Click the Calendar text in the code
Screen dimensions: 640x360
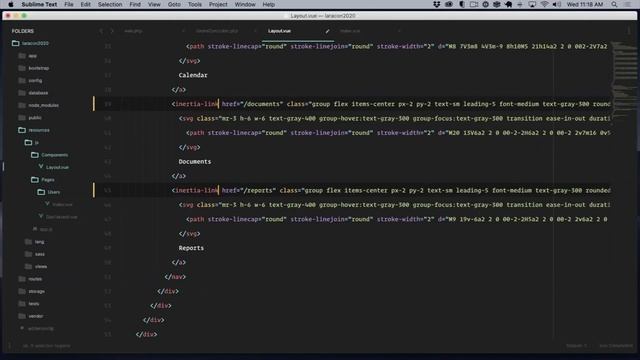[193, 75]
